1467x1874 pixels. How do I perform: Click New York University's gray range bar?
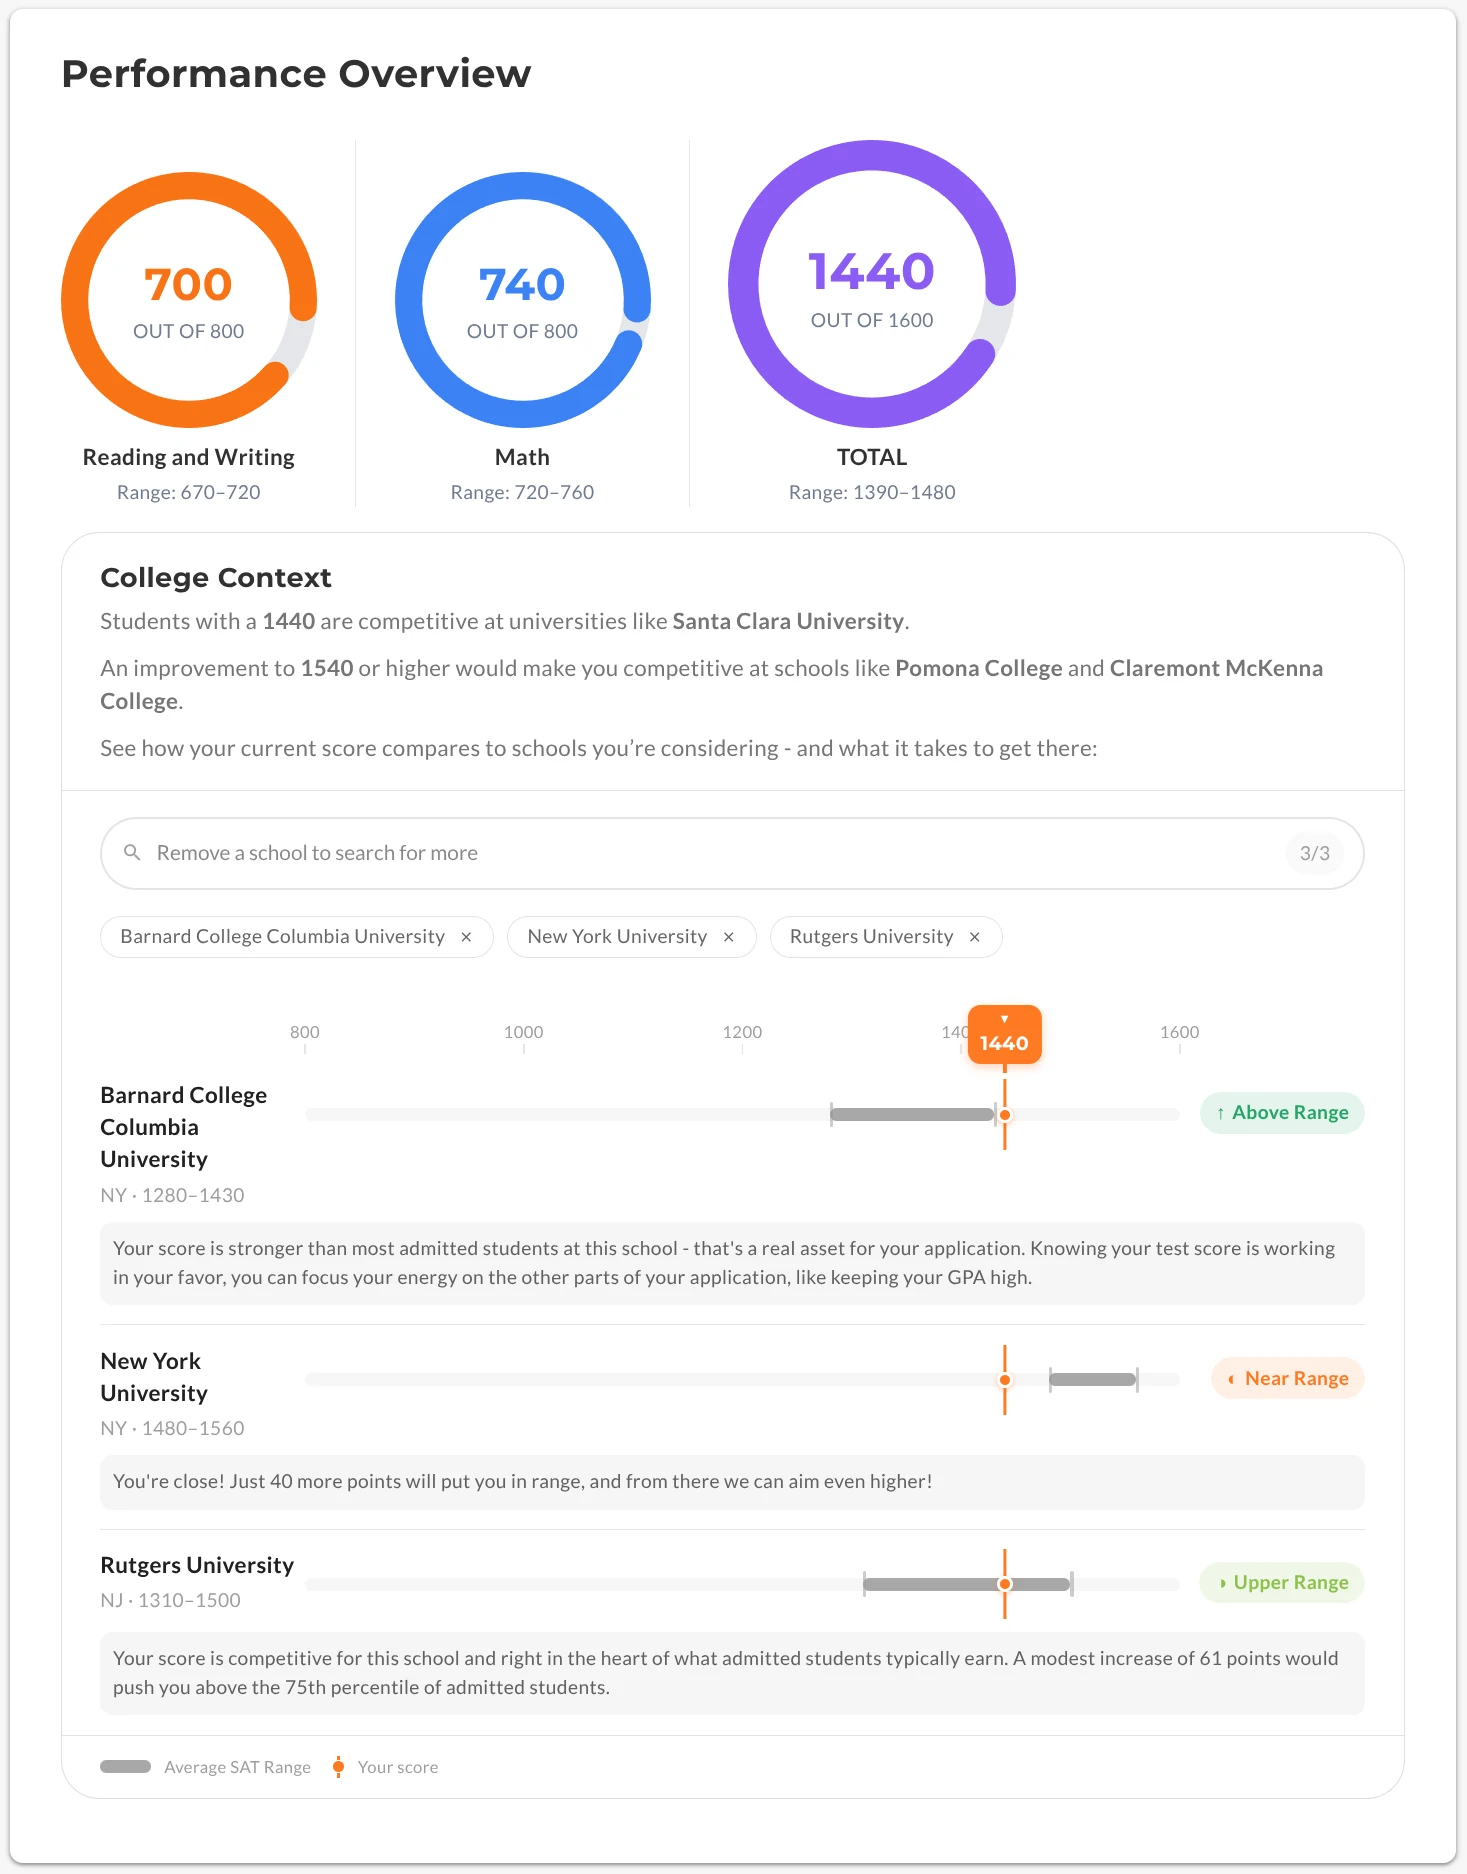coord(1093,1380)
